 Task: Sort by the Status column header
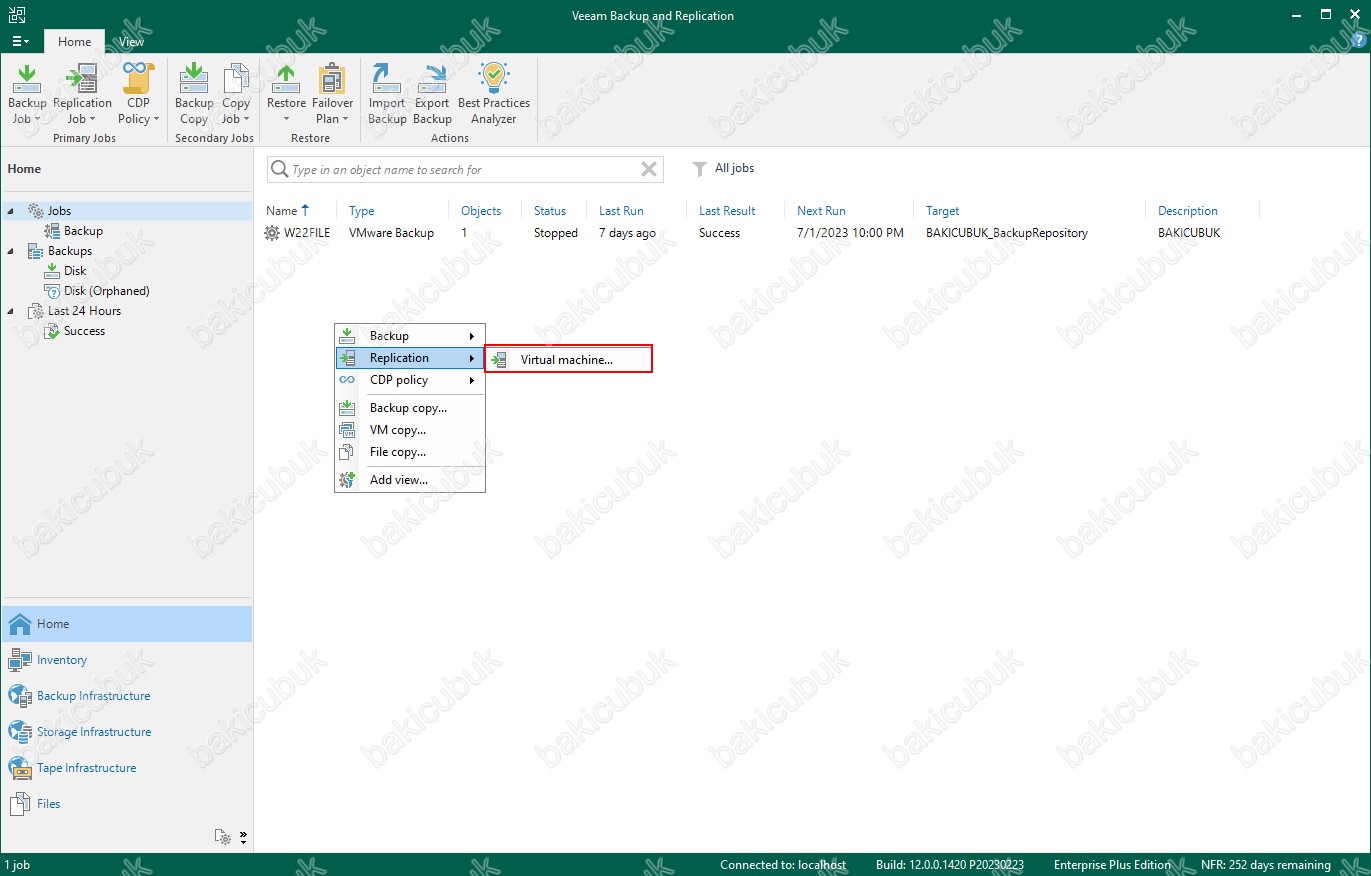(x=550, y=211)
